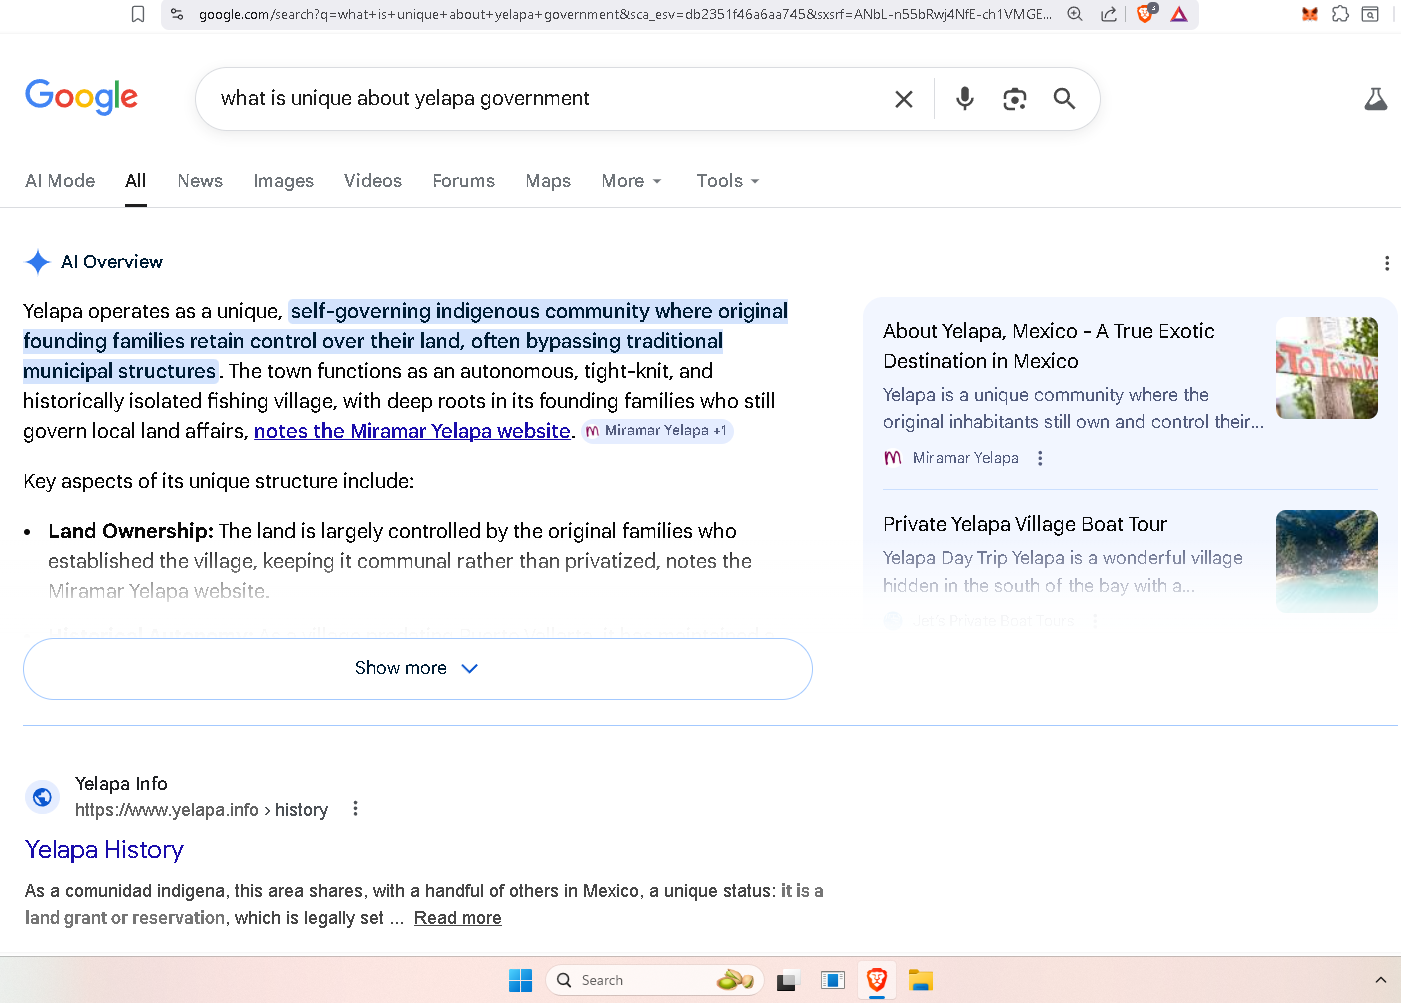Clear the search box text

903,99
